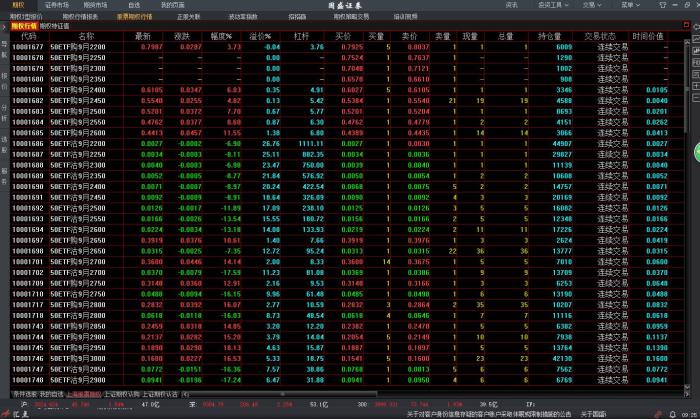
Task: Click the green floating circle button
Action: [x=697, y=153]
